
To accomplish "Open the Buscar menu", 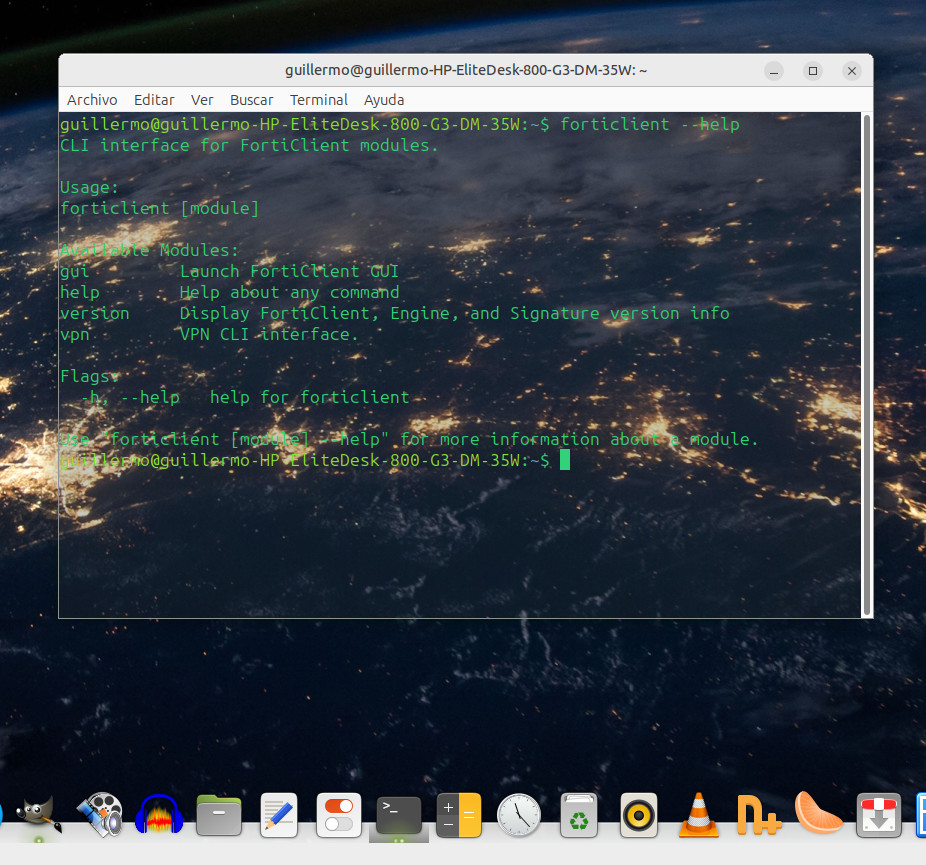I will click(252, 100).
